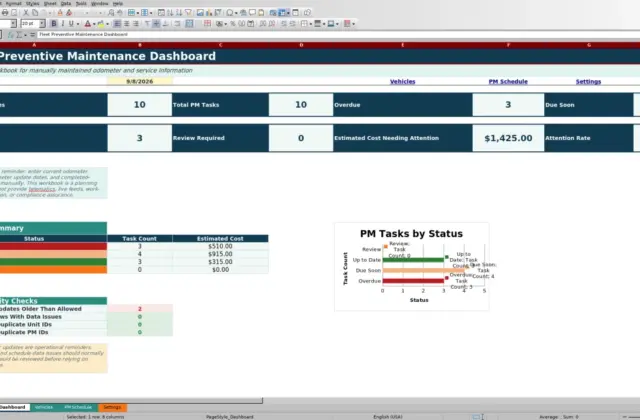
Task: Click English (USA) in the status bar
Action: tap(388, 417)
